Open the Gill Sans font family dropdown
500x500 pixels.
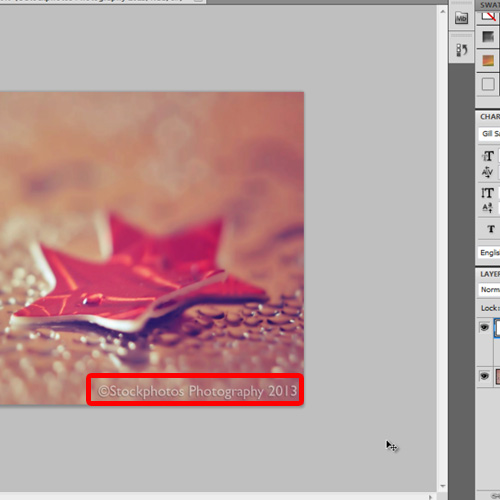pos(489,134)
